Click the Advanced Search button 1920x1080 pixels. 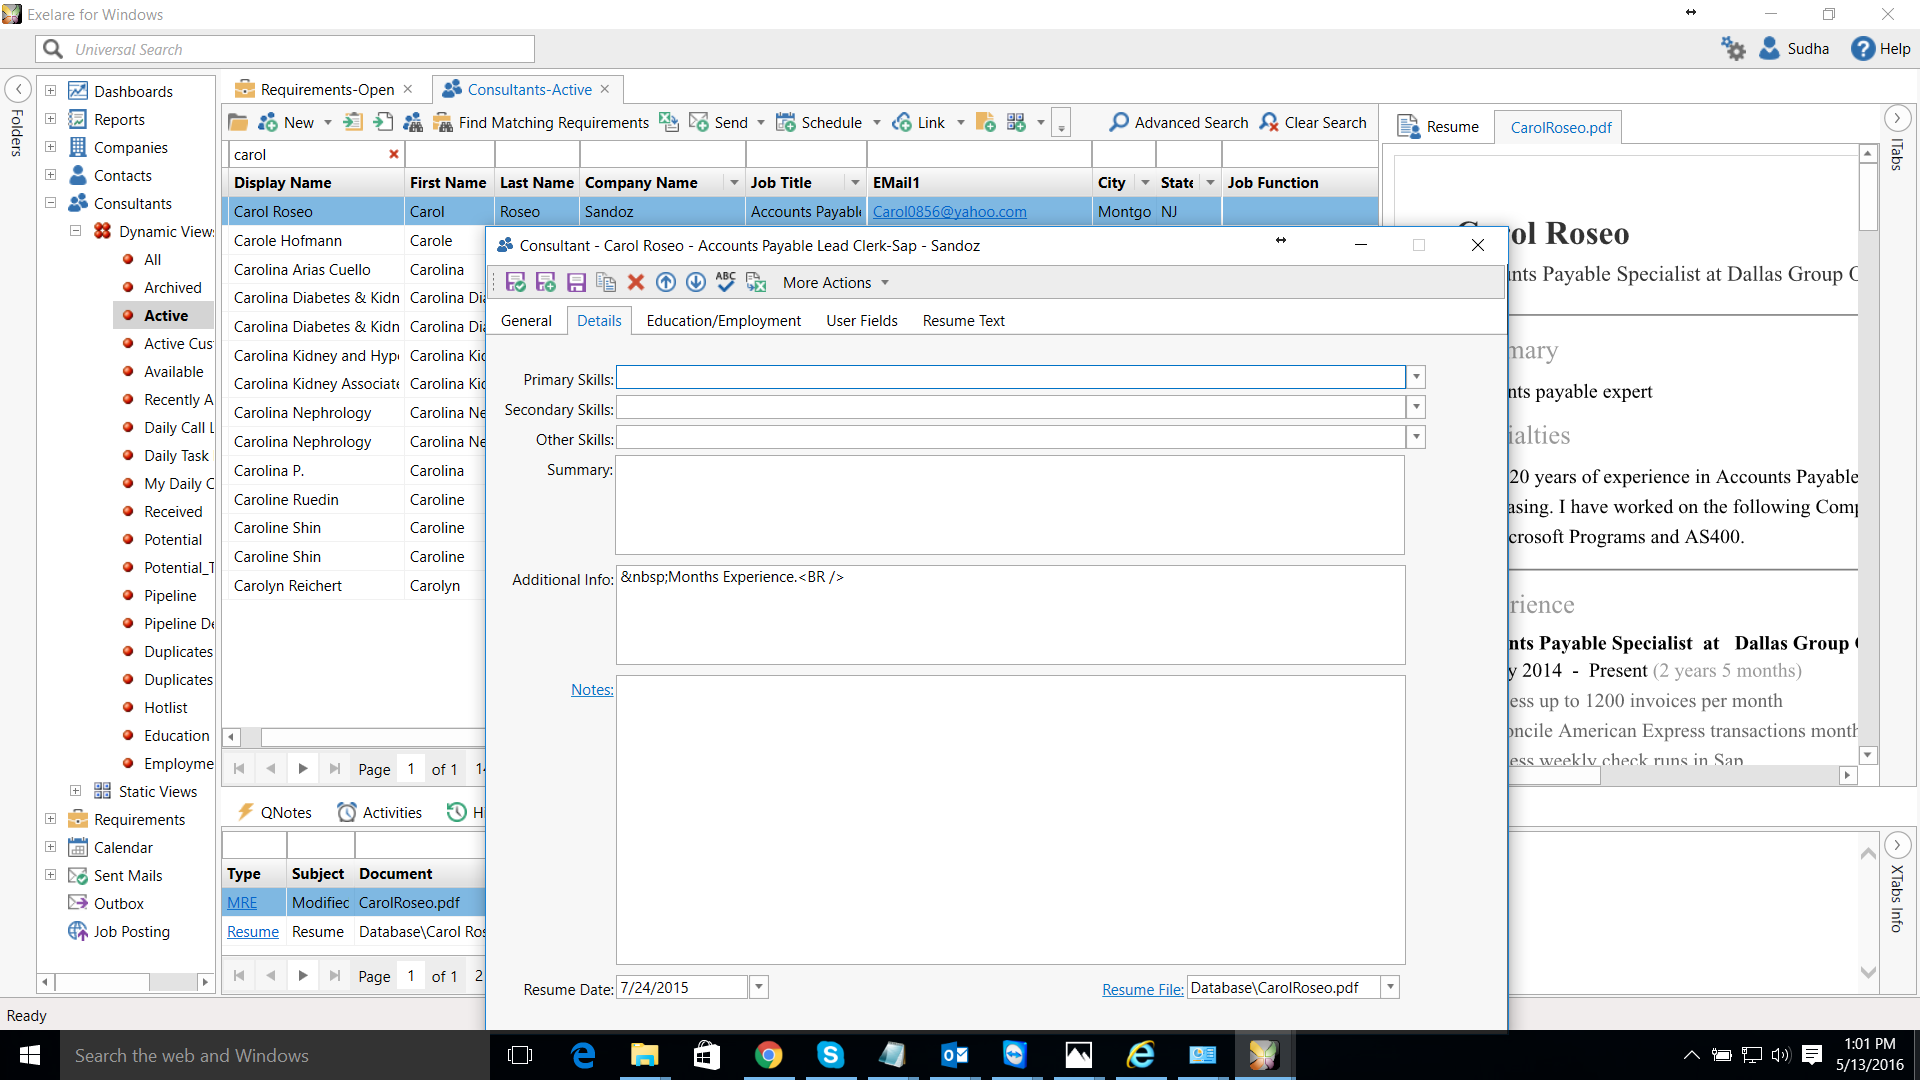point(1179,123)
